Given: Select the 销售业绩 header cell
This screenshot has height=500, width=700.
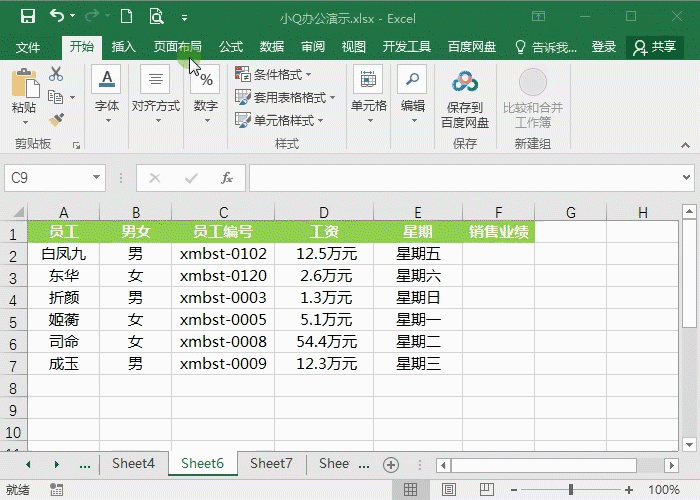Looking at the screenshot, I should (x=498, y=232).
